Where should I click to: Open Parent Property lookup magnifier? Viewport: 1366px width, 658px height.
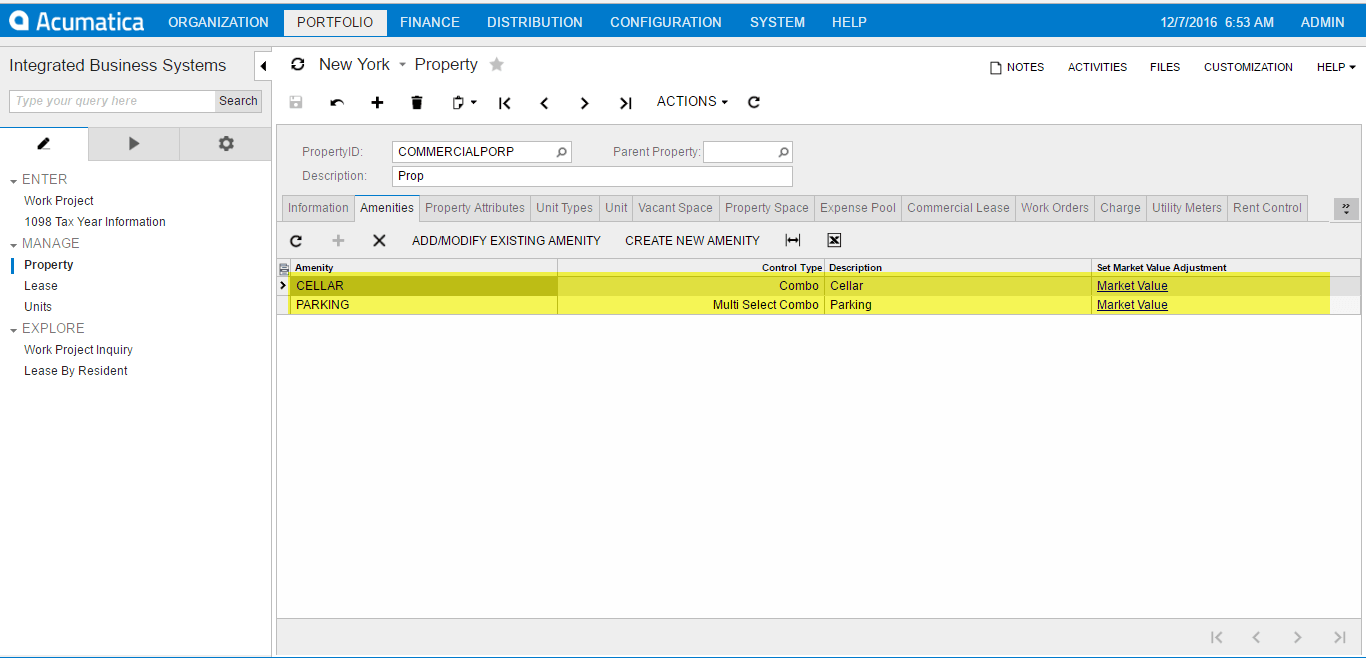coord(784,152)
